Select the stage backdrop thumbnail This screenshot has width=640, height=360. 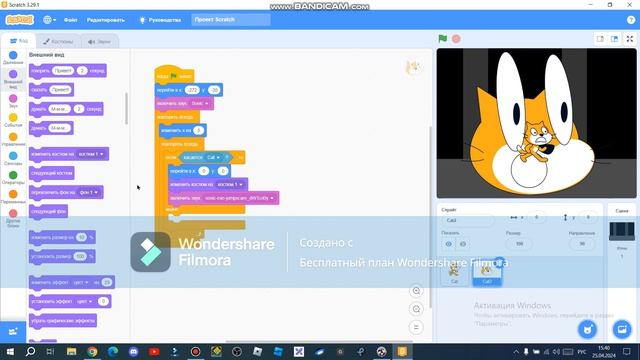[x=622, y=231]
